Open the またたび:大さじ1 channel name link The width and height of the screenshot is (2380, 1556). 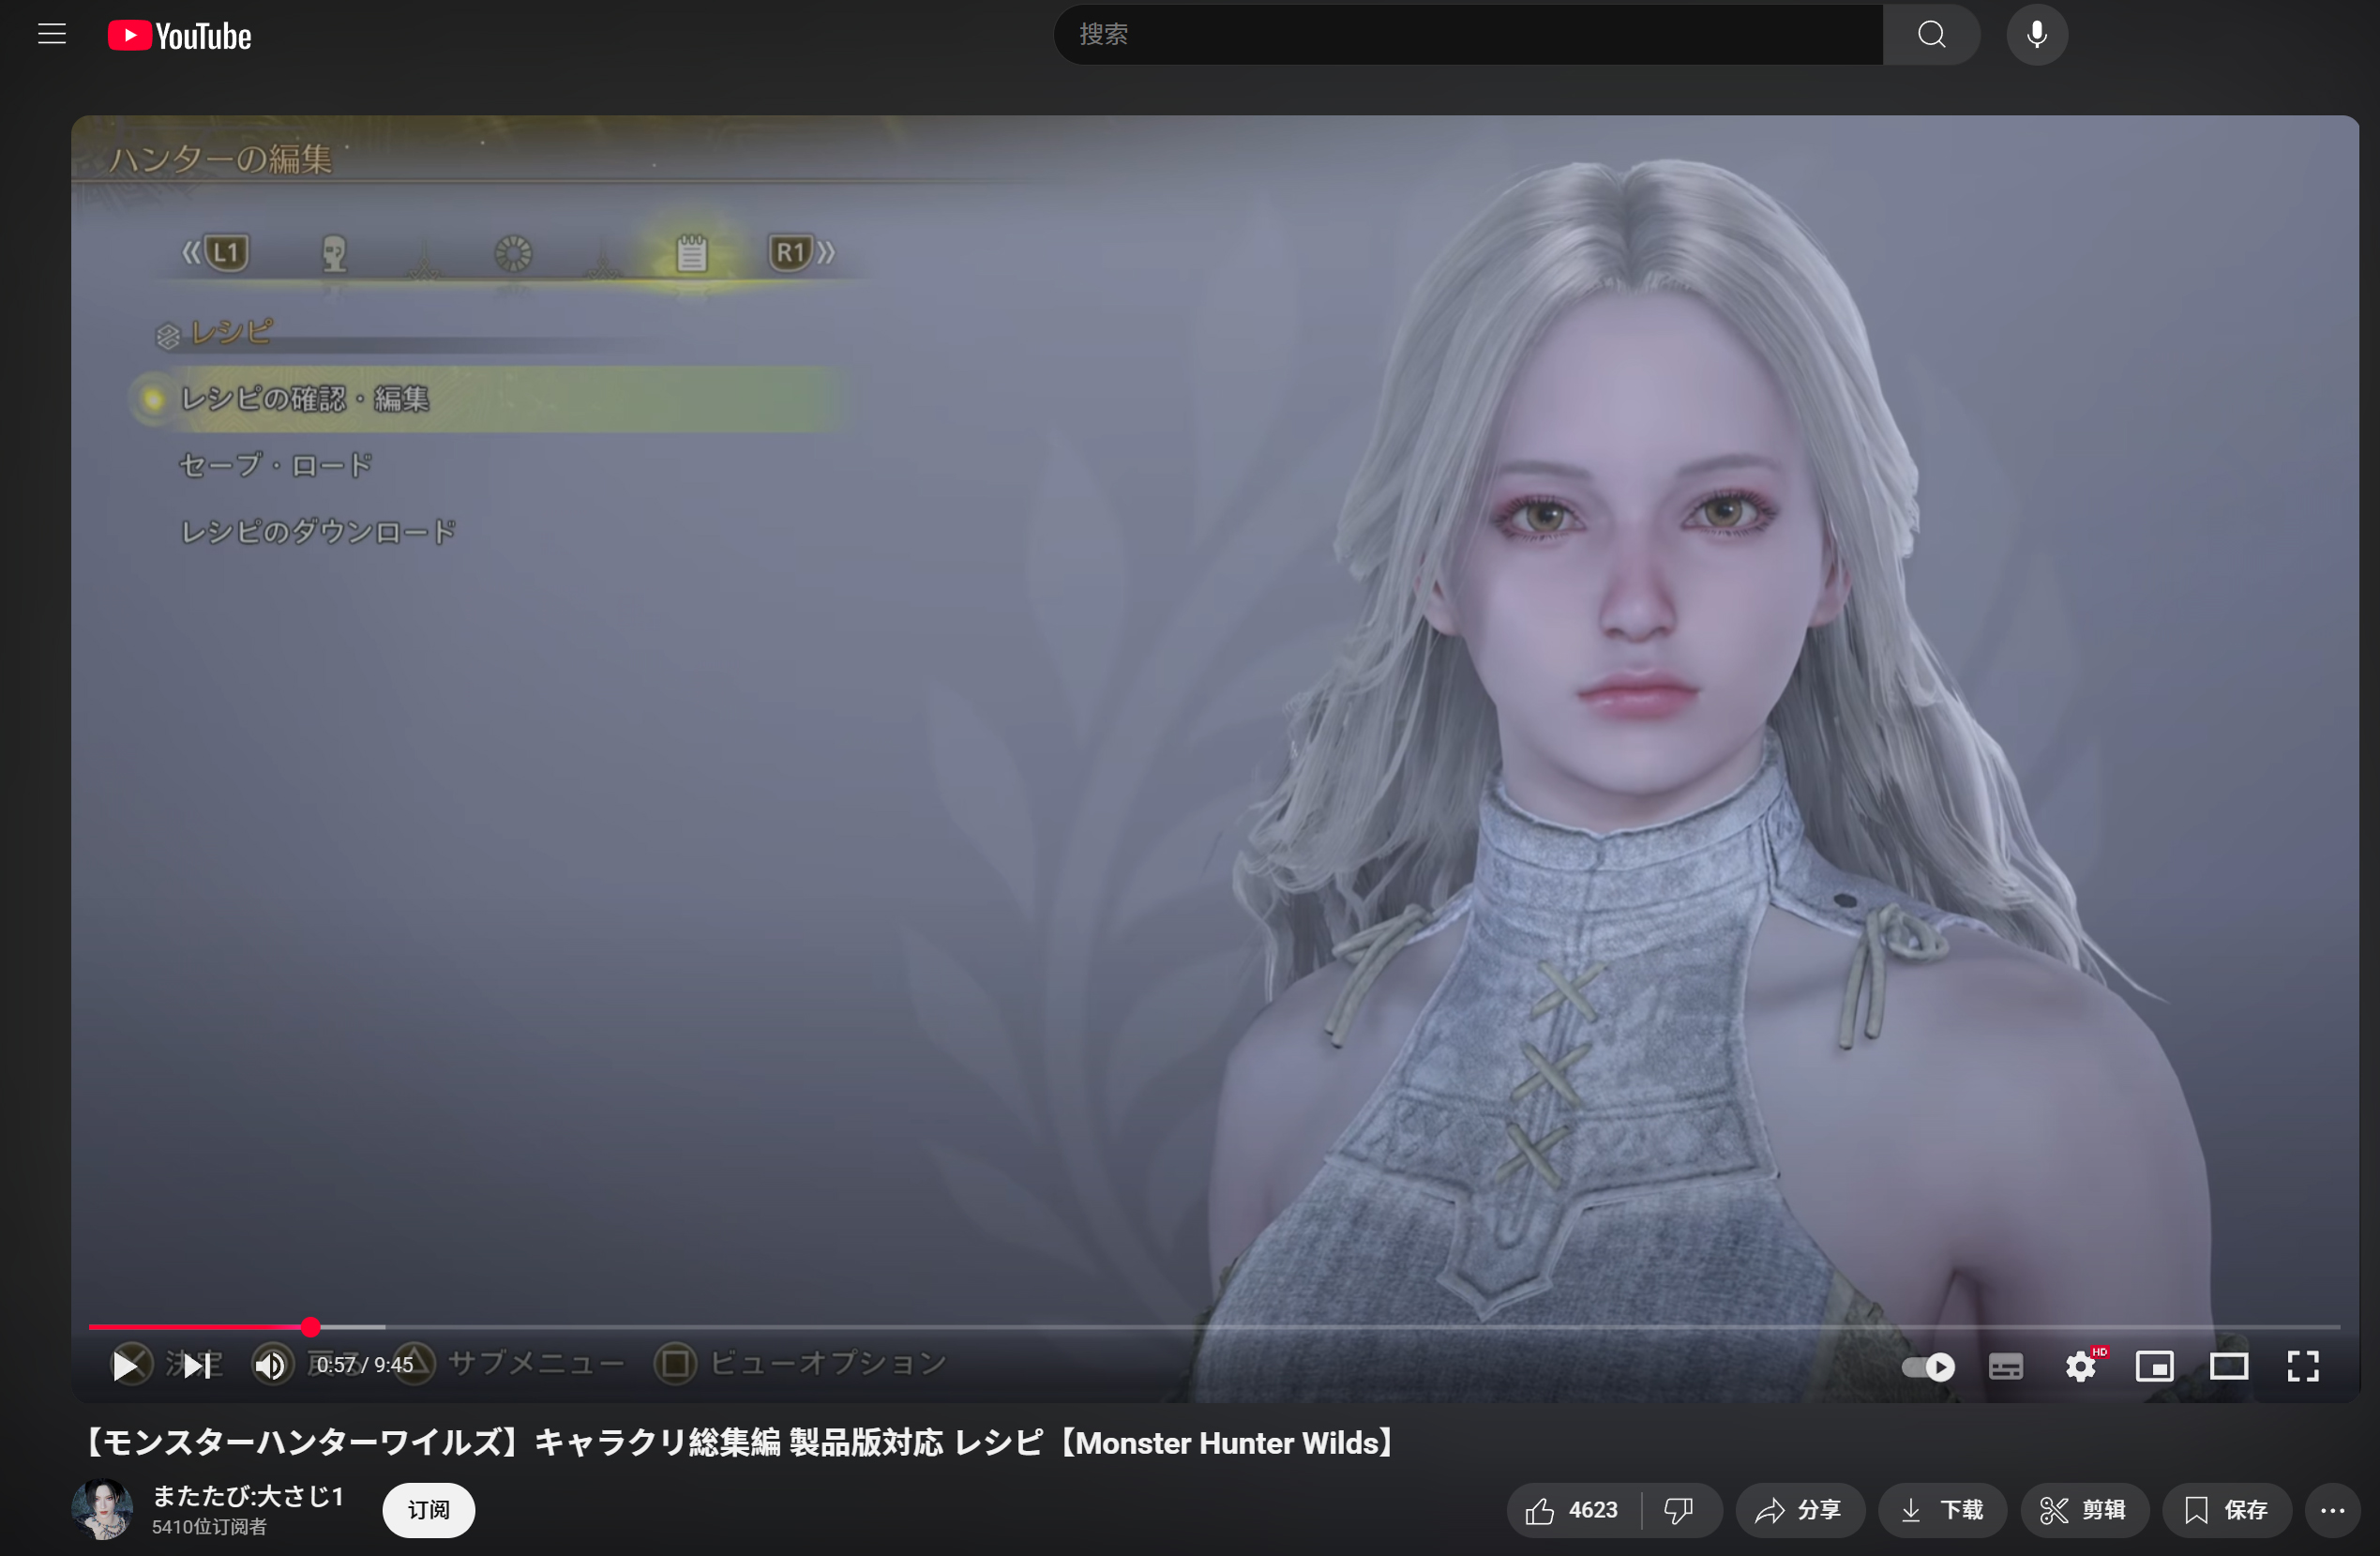pos(248,1497)
